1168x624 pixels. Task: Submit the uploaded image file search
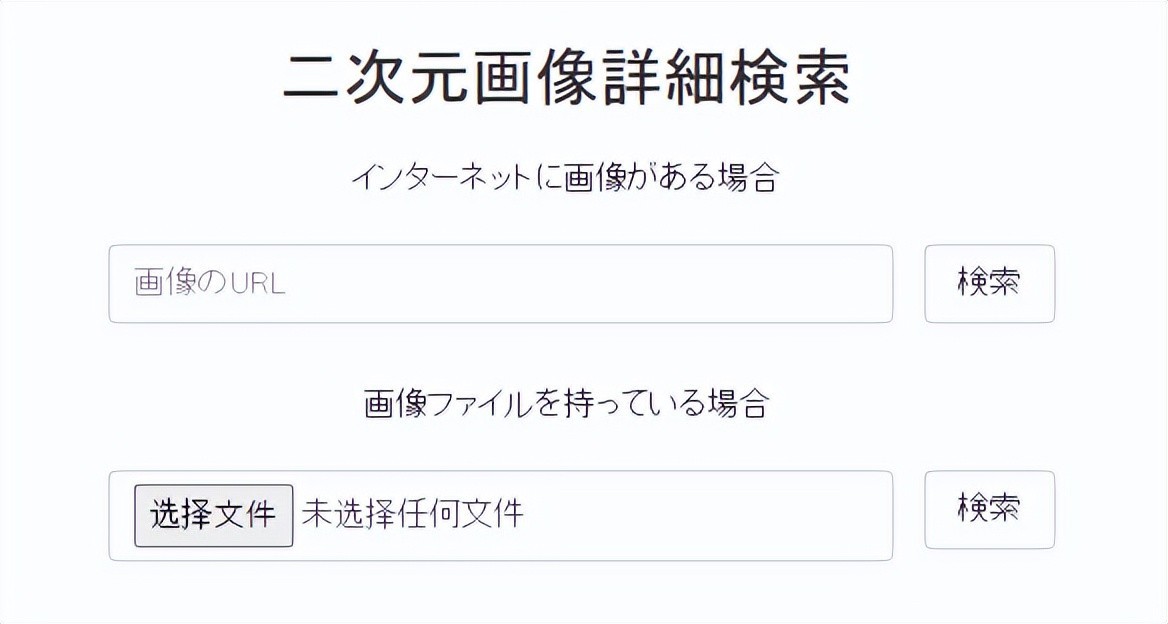989,509
